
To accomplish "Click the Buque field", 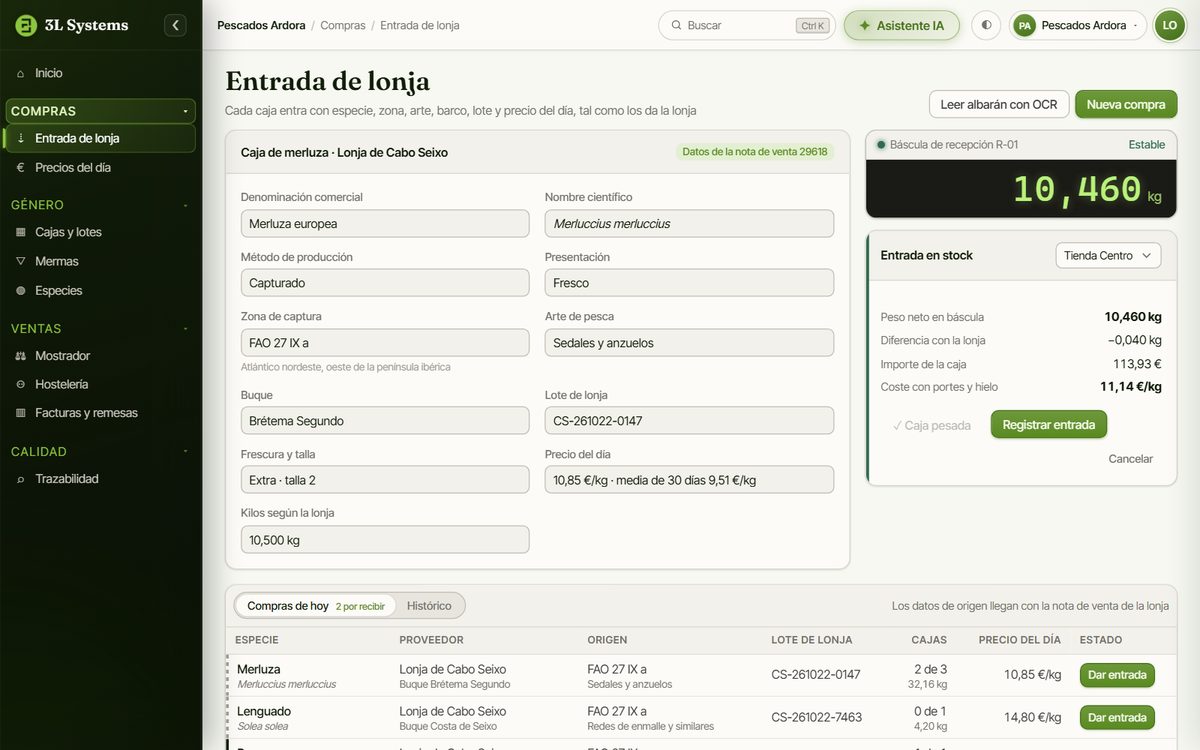I will pyautogui.click(x=385, y=421).
